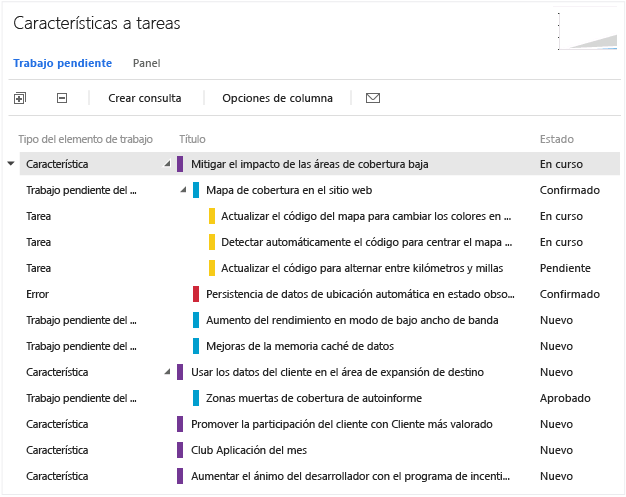Click 'Nuevo' status of Club Aplicación del mes
Screen dimensions: 626x497
tap(556, 450)
